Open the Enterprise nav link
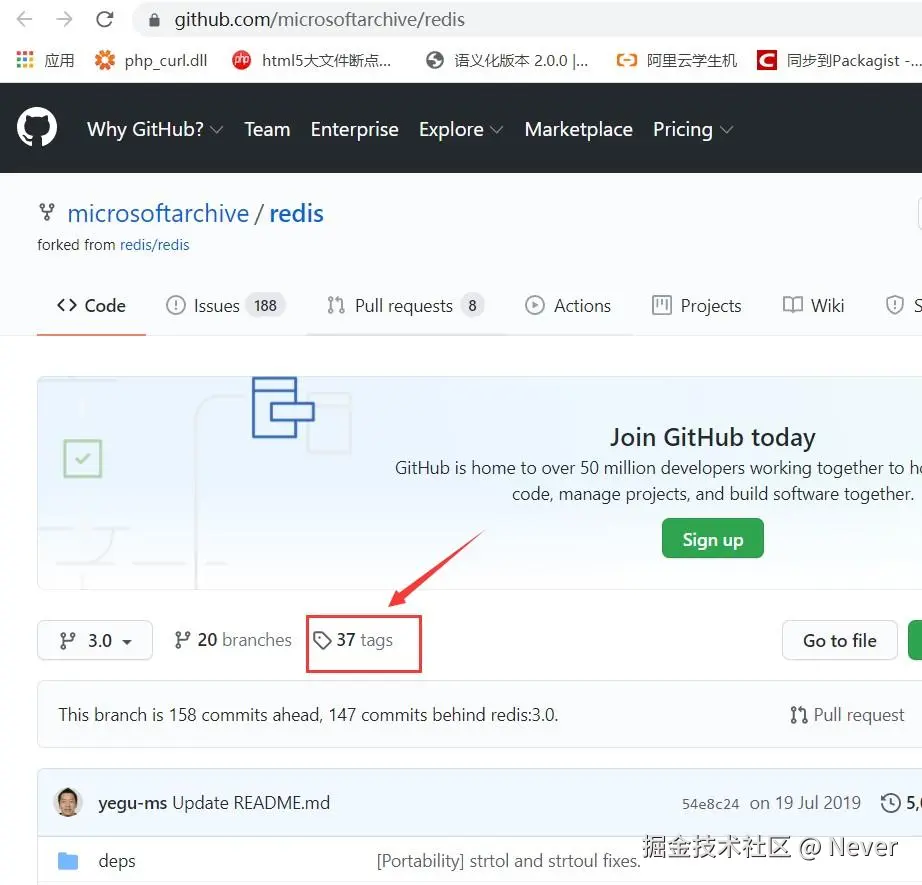 pos(355,129)
